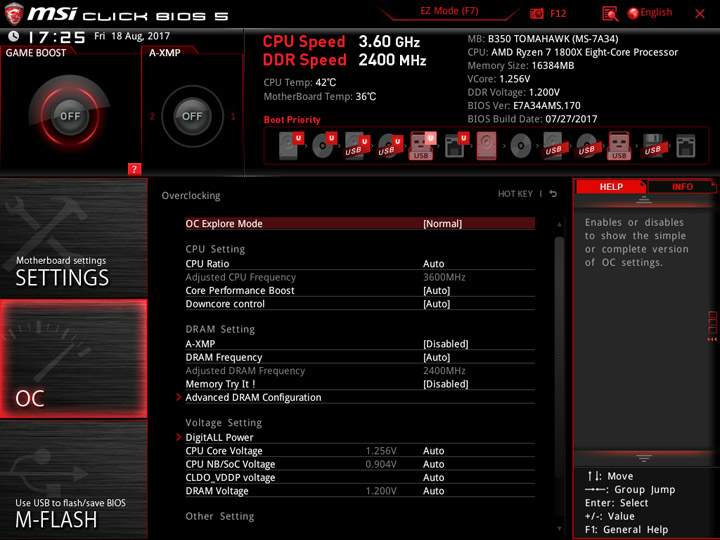Change the A-XMP [Disabled] setting row
Viewport: 720px width, 540px height.
click(x=360, y=344)
